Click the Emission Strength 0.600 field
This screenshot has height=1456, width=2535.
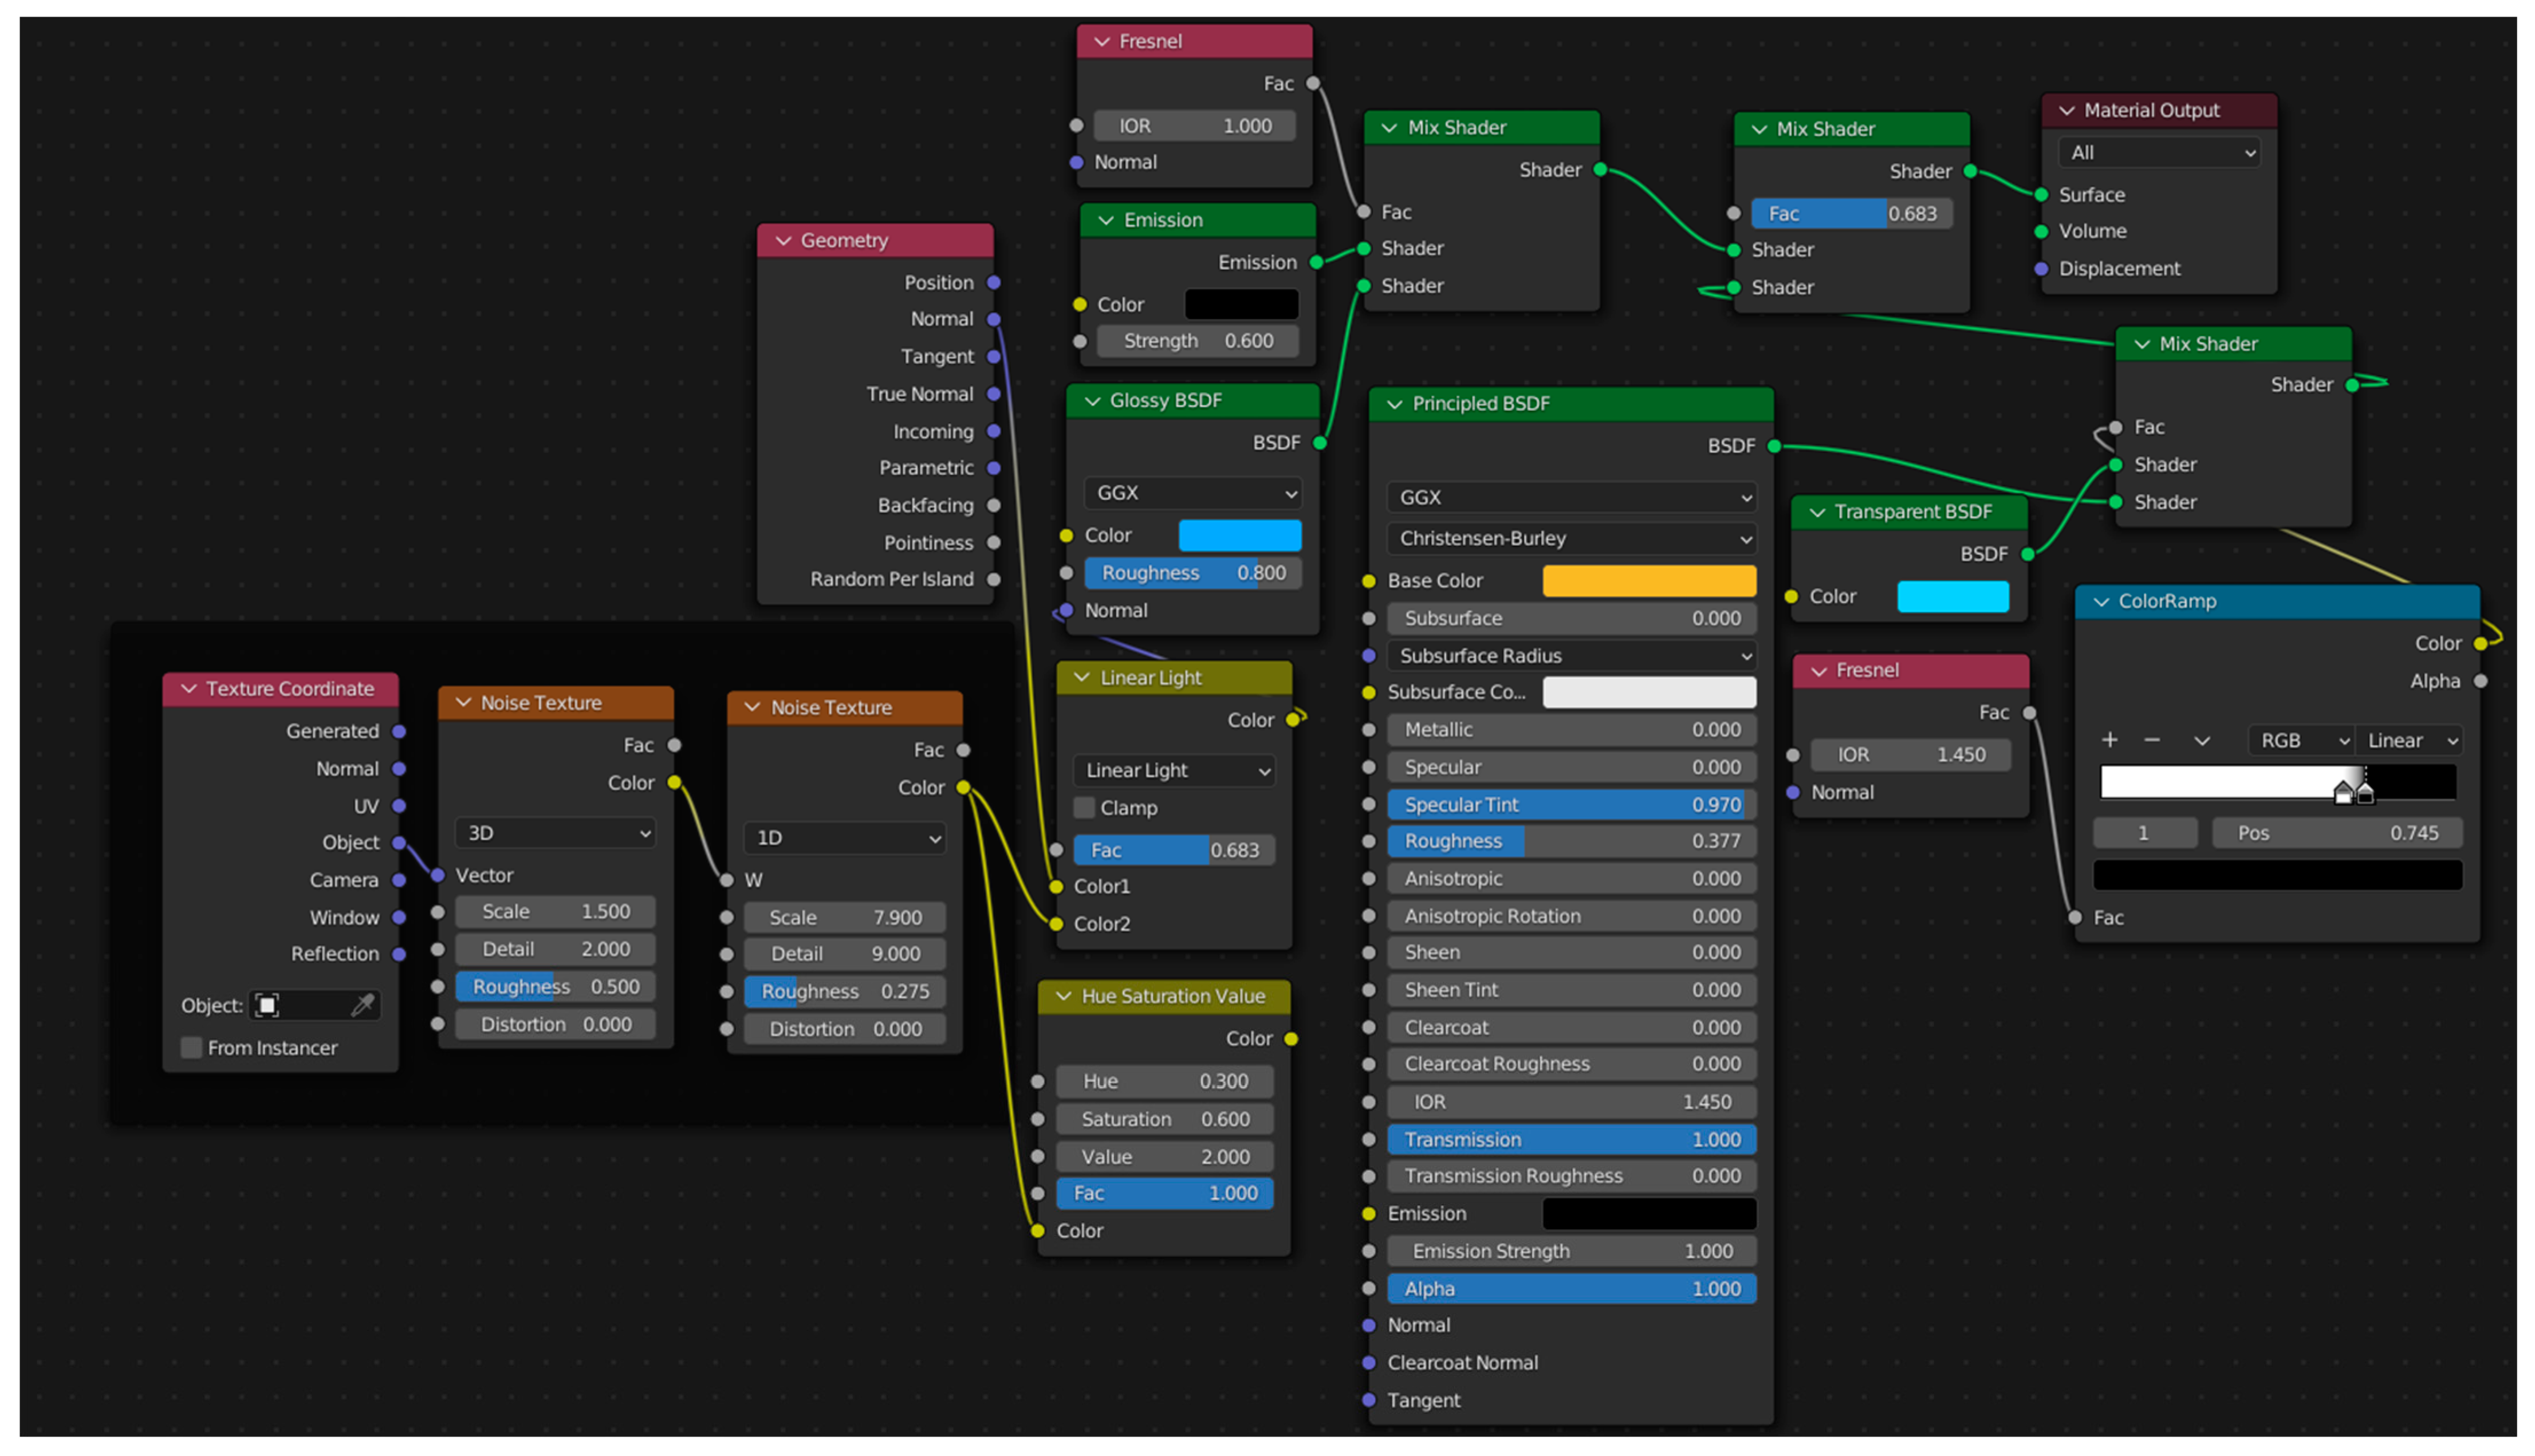point(1198,341)
